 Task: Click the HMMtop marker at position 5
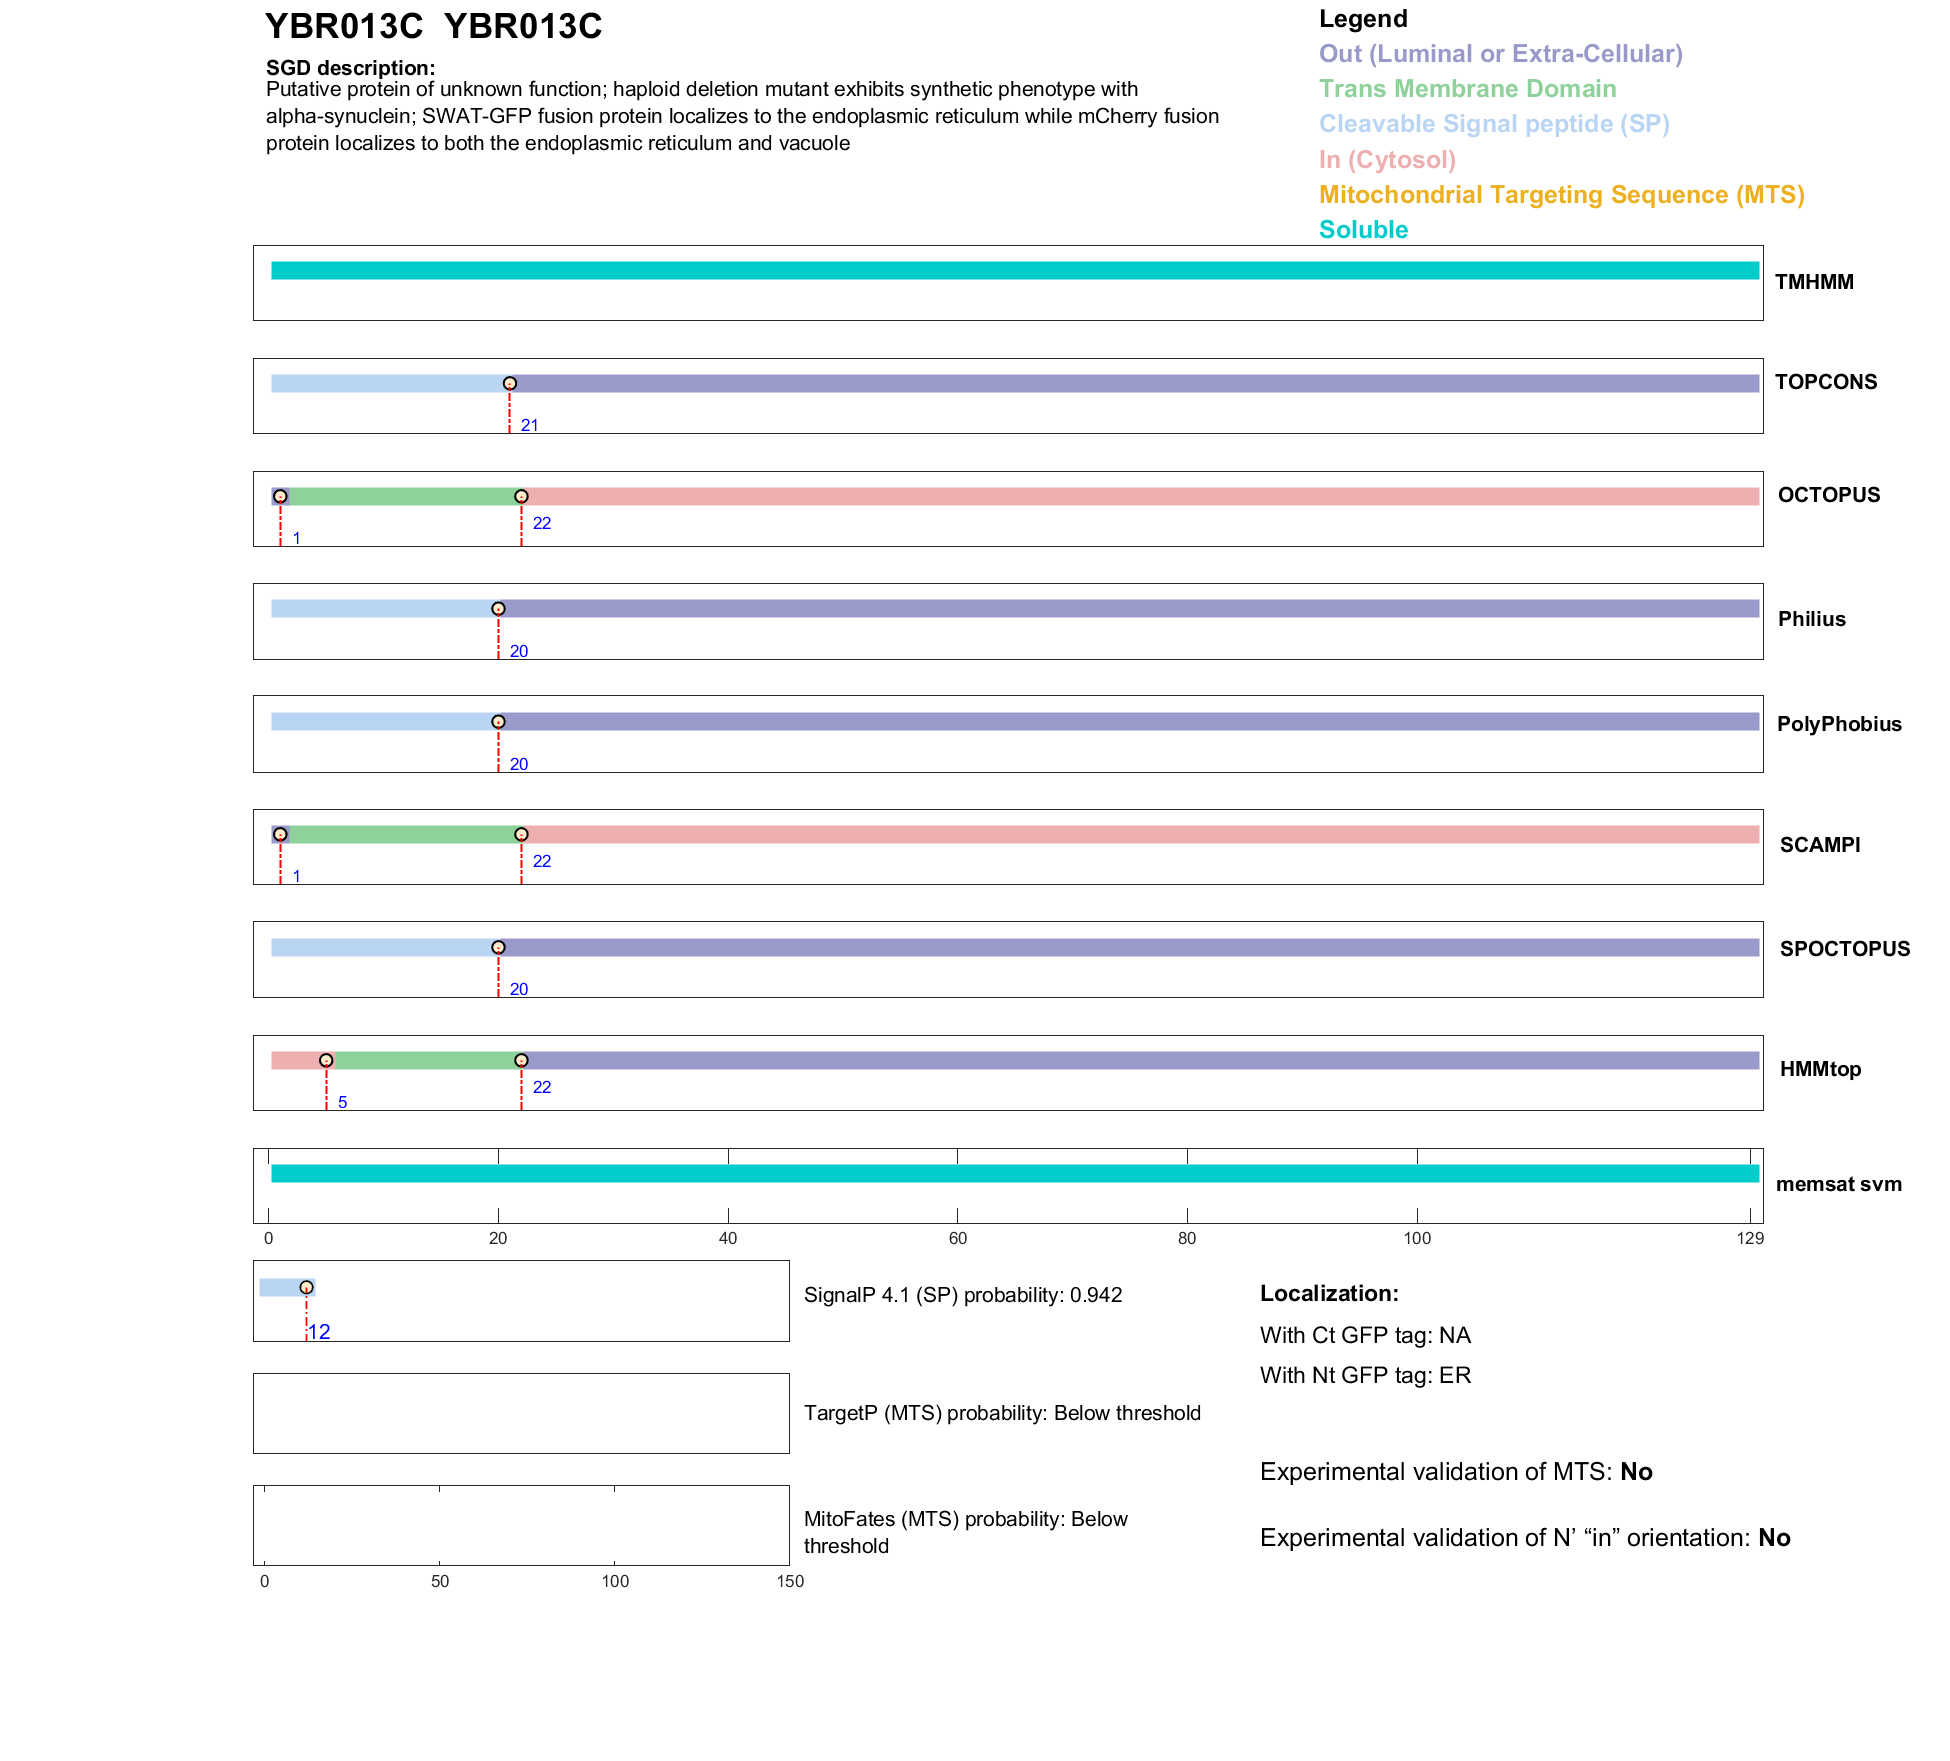[x=326, y=1061]
